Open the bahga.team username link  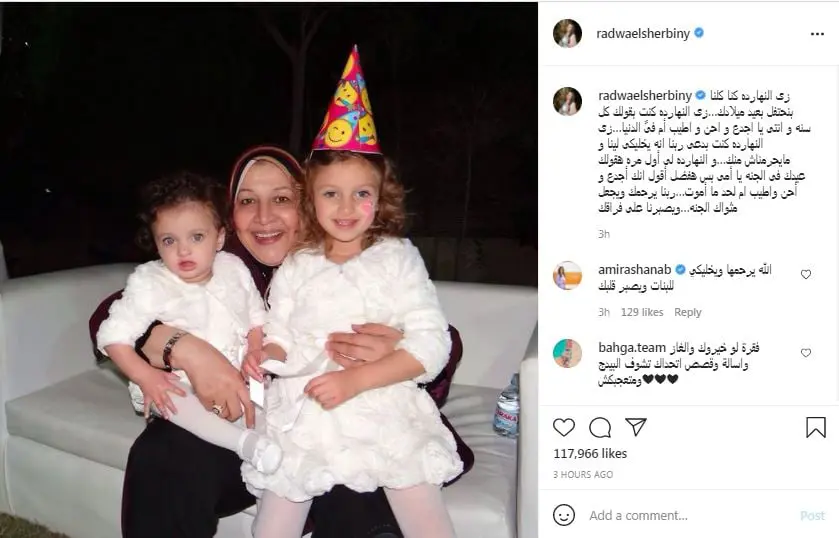coord(632,347)
